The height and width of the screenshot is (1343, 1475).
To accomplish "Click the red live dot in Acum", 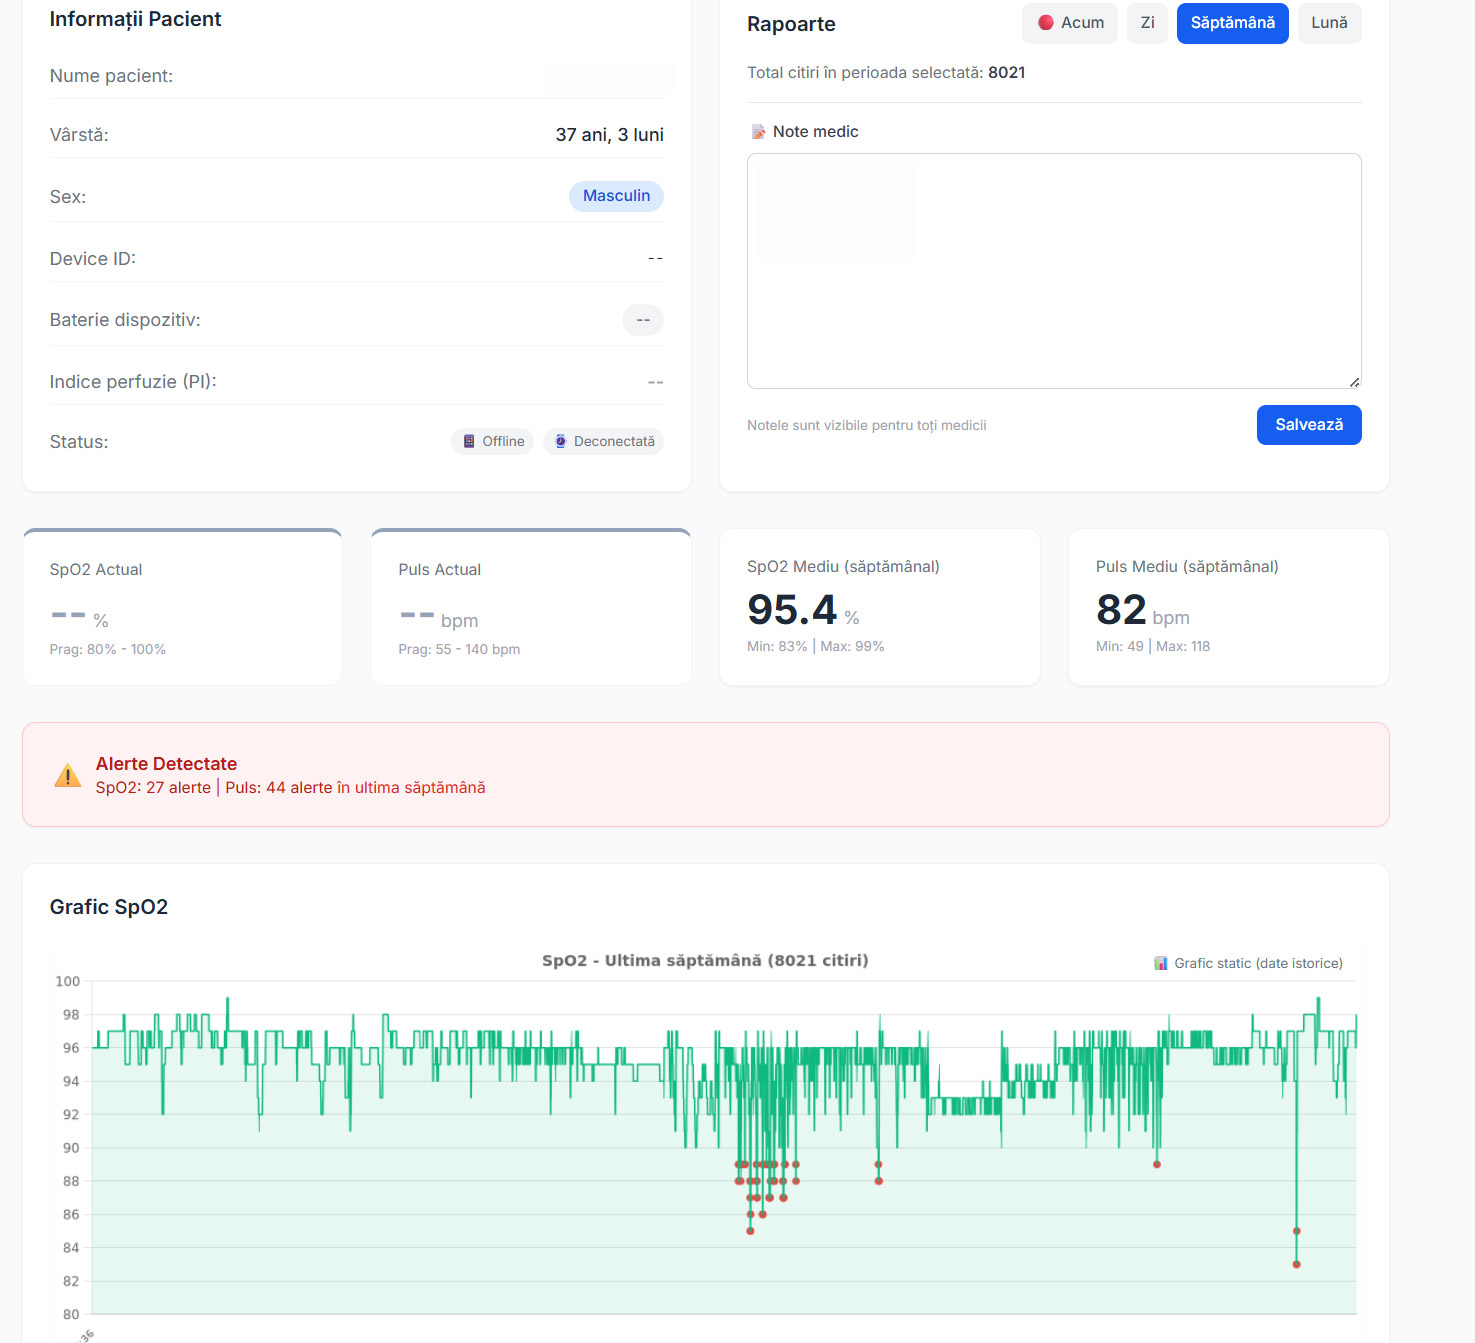I will 1046,23.
